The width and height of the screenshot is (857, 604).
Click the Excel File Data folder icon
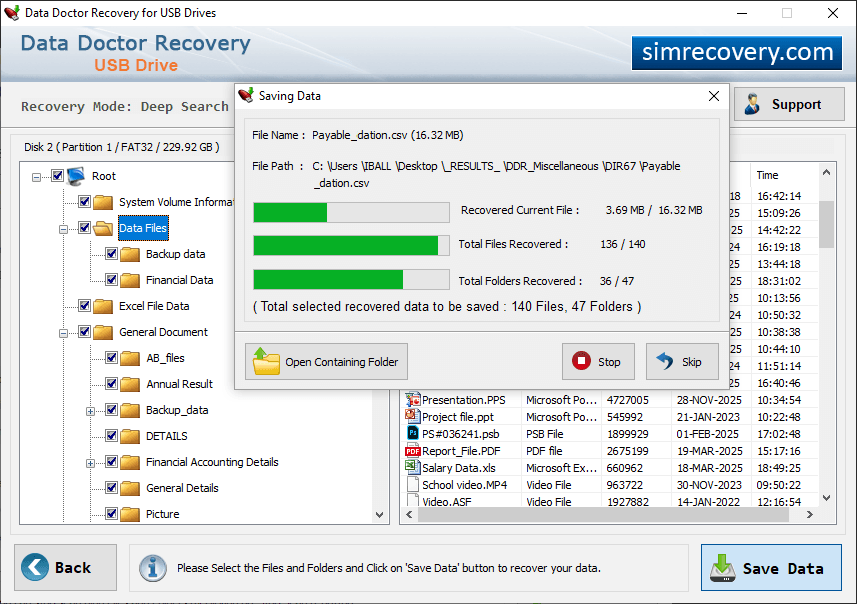click(103, 306)
